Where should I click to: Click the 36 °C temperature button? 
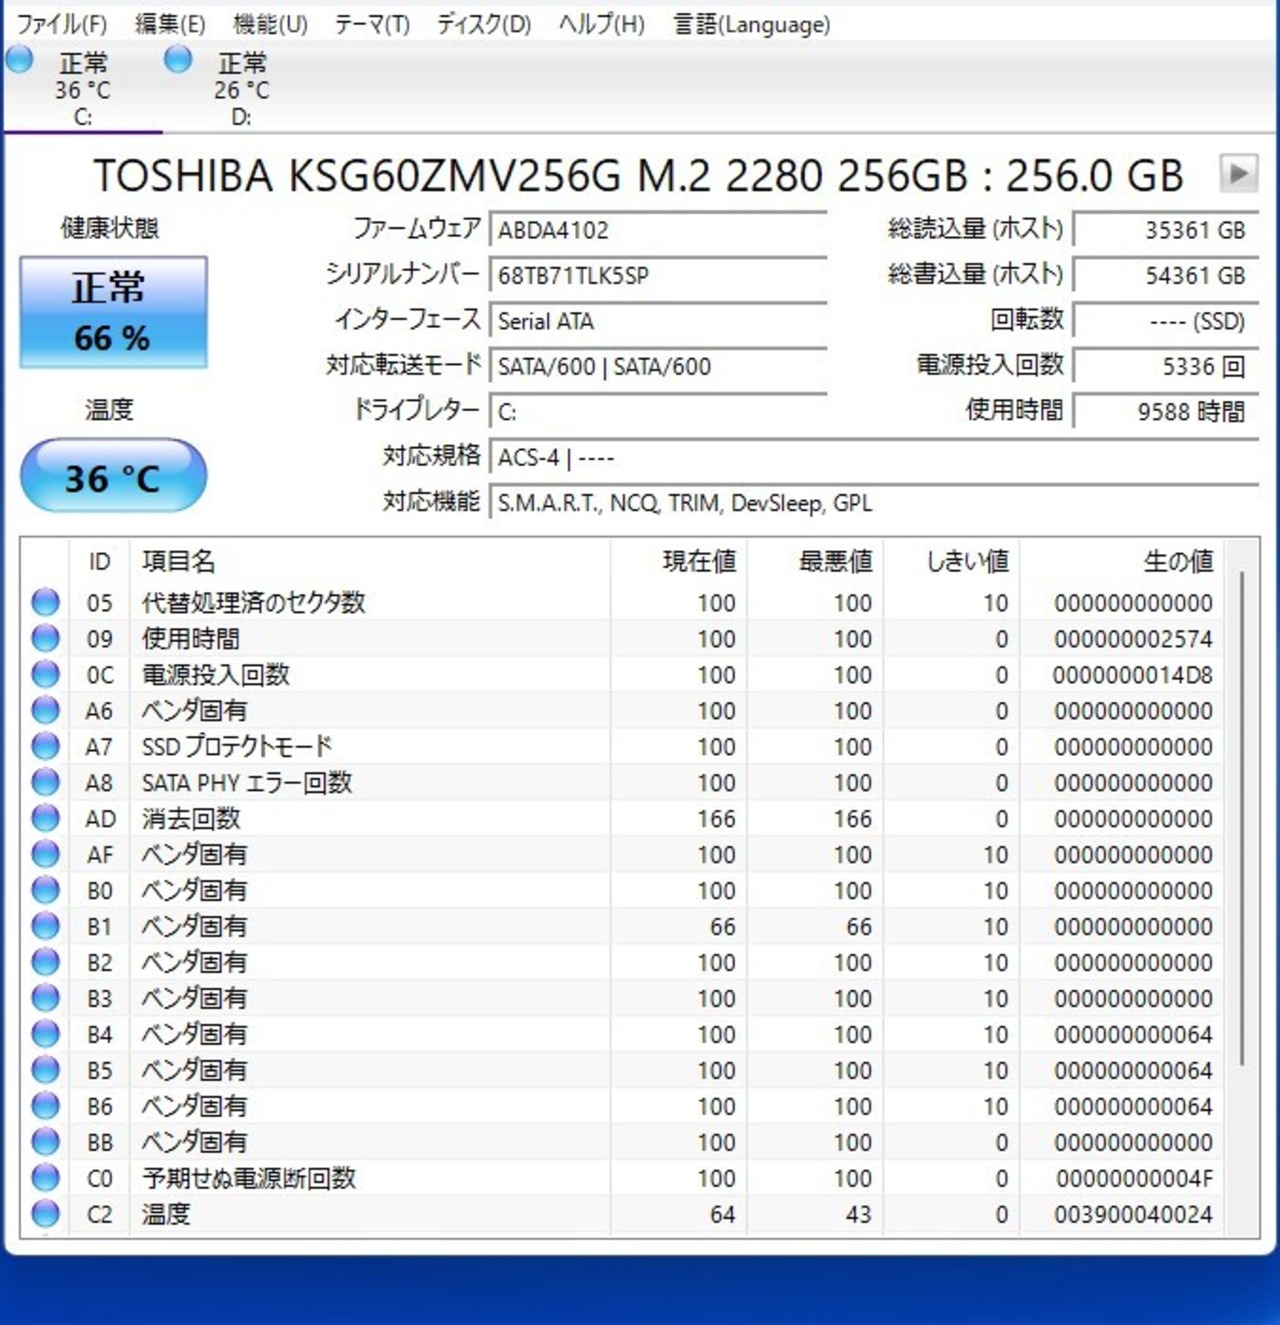(113, 477)
